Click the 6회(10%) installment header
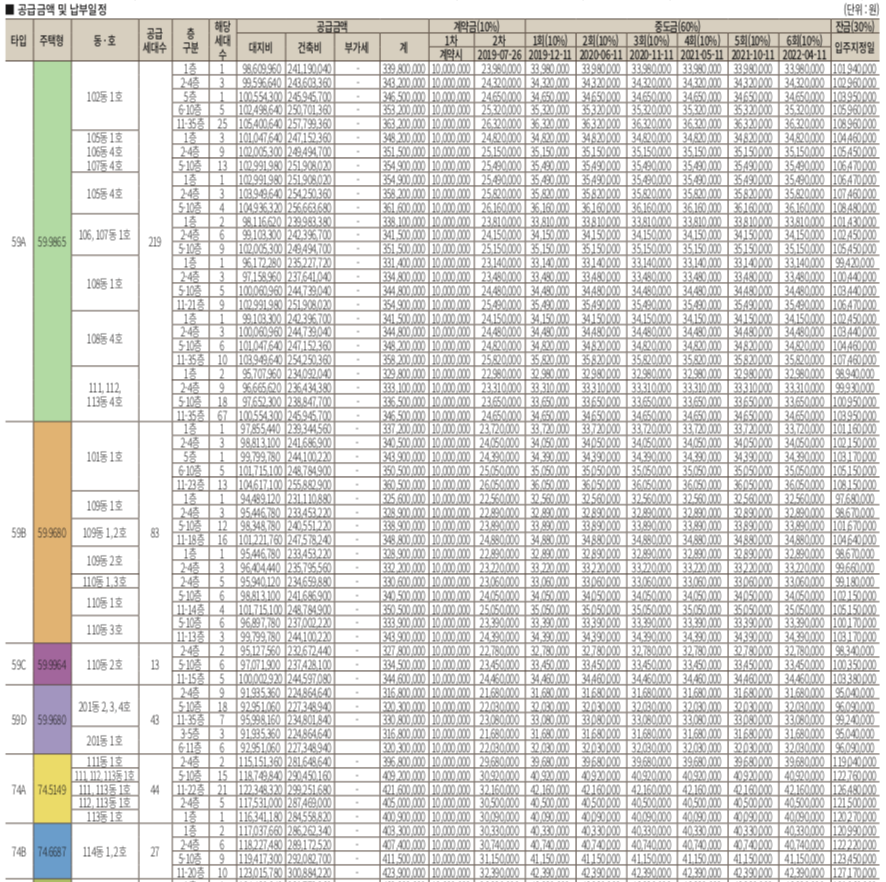Viewport: 886px width, 882px height. [804, 41]
